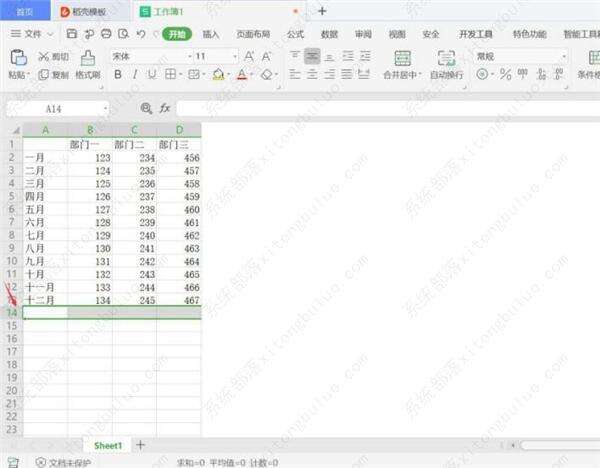Decrease font size with the smaller A icon
The width and height of the screenshot is (600, 468).
pyautogui.click(x=266, y=57)
